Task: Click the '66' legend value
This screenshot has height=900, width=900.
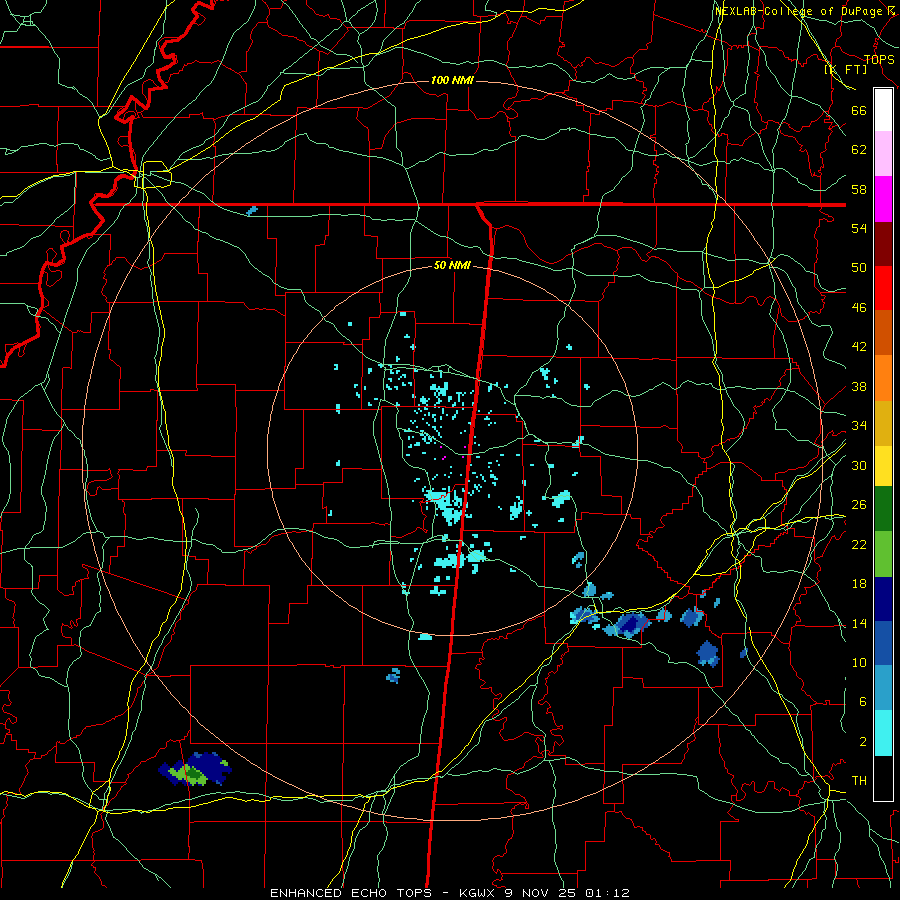Action: (x=859, y=111)
